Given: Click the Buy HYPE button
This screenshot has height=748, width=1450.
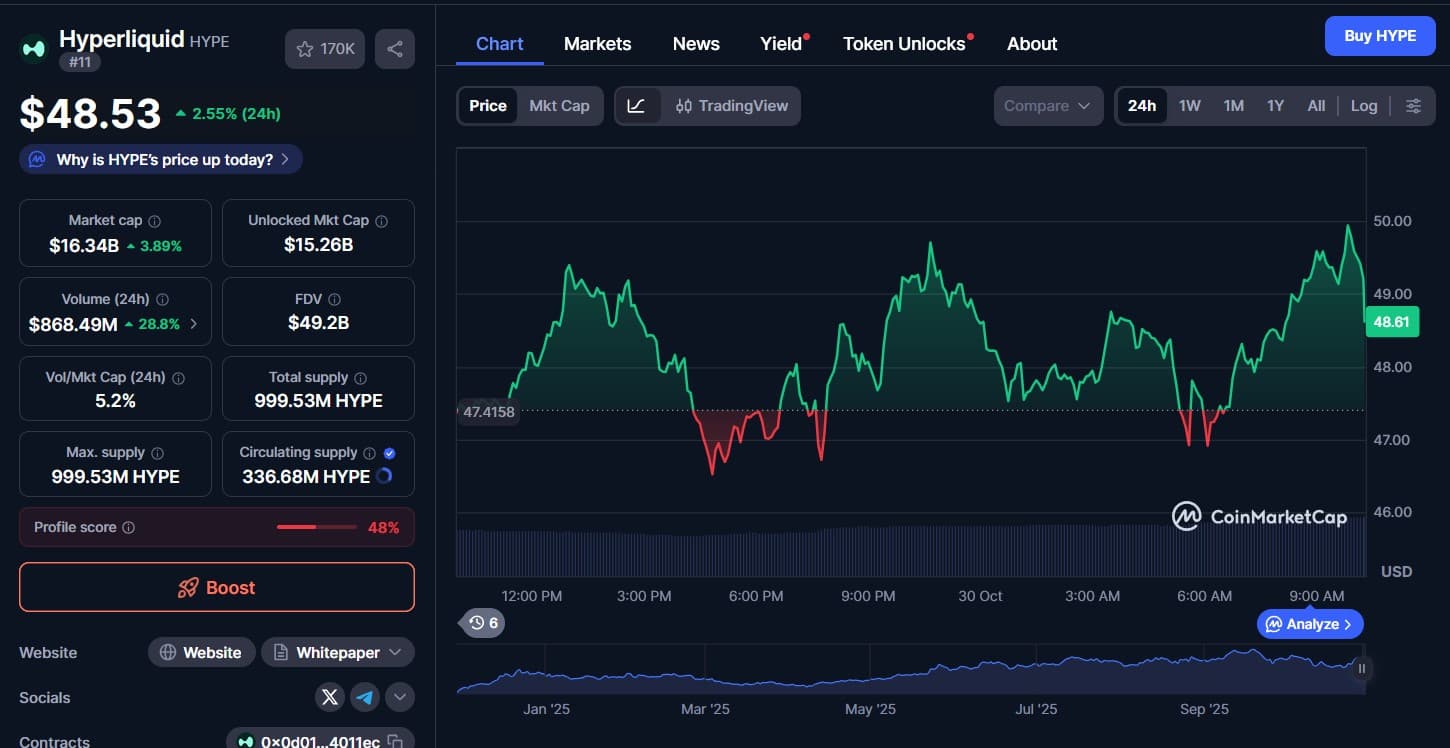Looking at the screenshot, I should [1379, 36].
